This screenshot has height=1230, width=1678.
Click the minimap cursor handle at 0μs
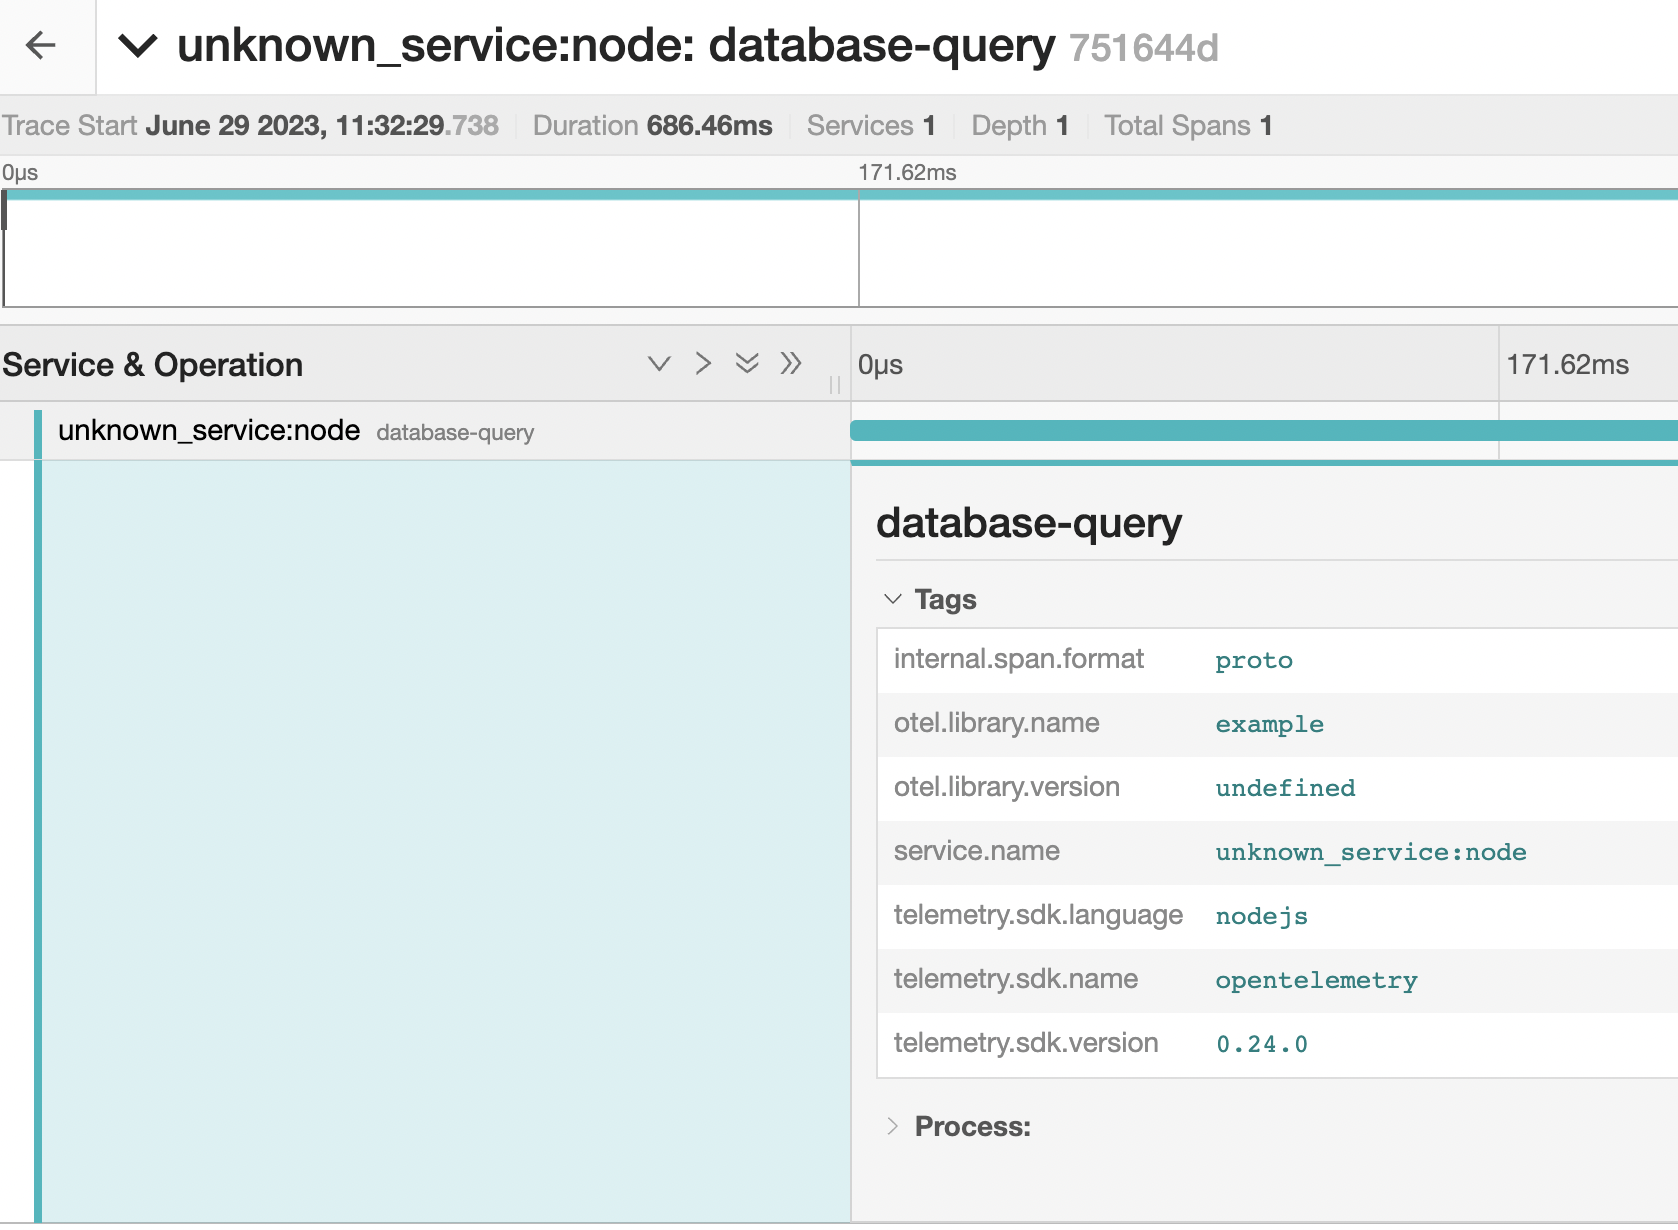4,210
